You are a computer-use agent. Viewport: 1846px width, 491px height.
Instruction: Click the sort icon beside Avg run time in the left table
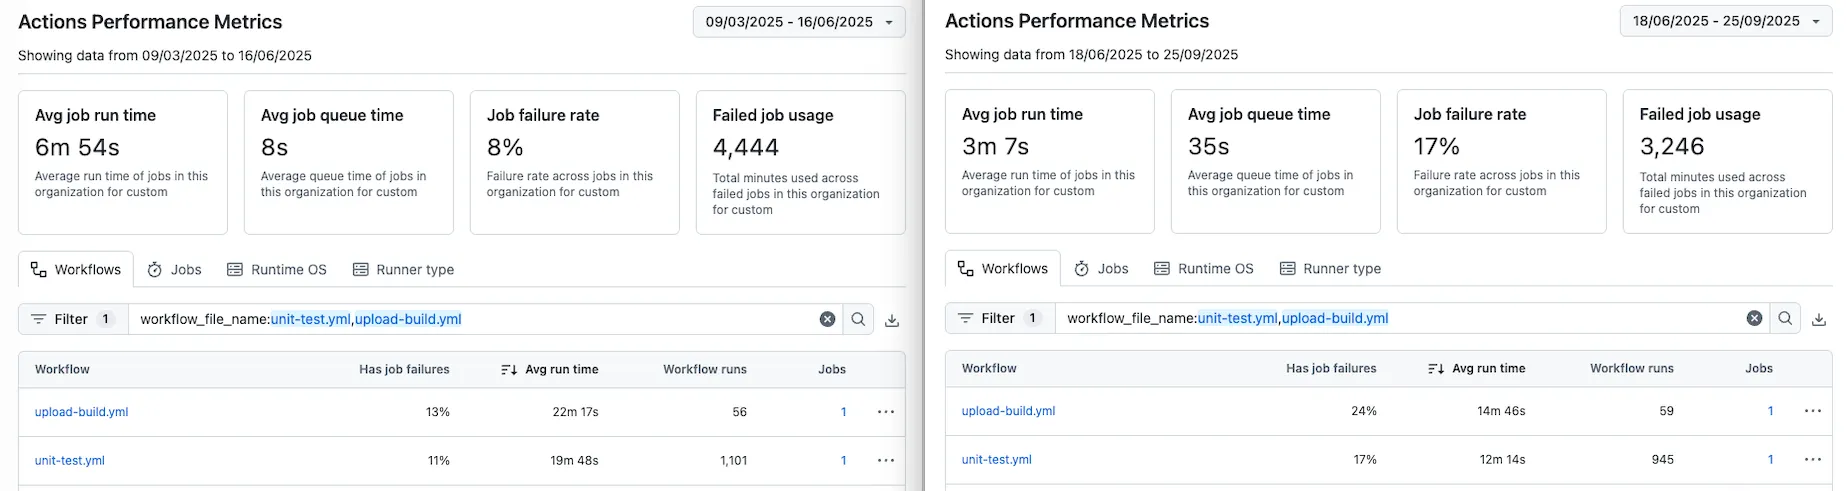click(x=509, y=370)
